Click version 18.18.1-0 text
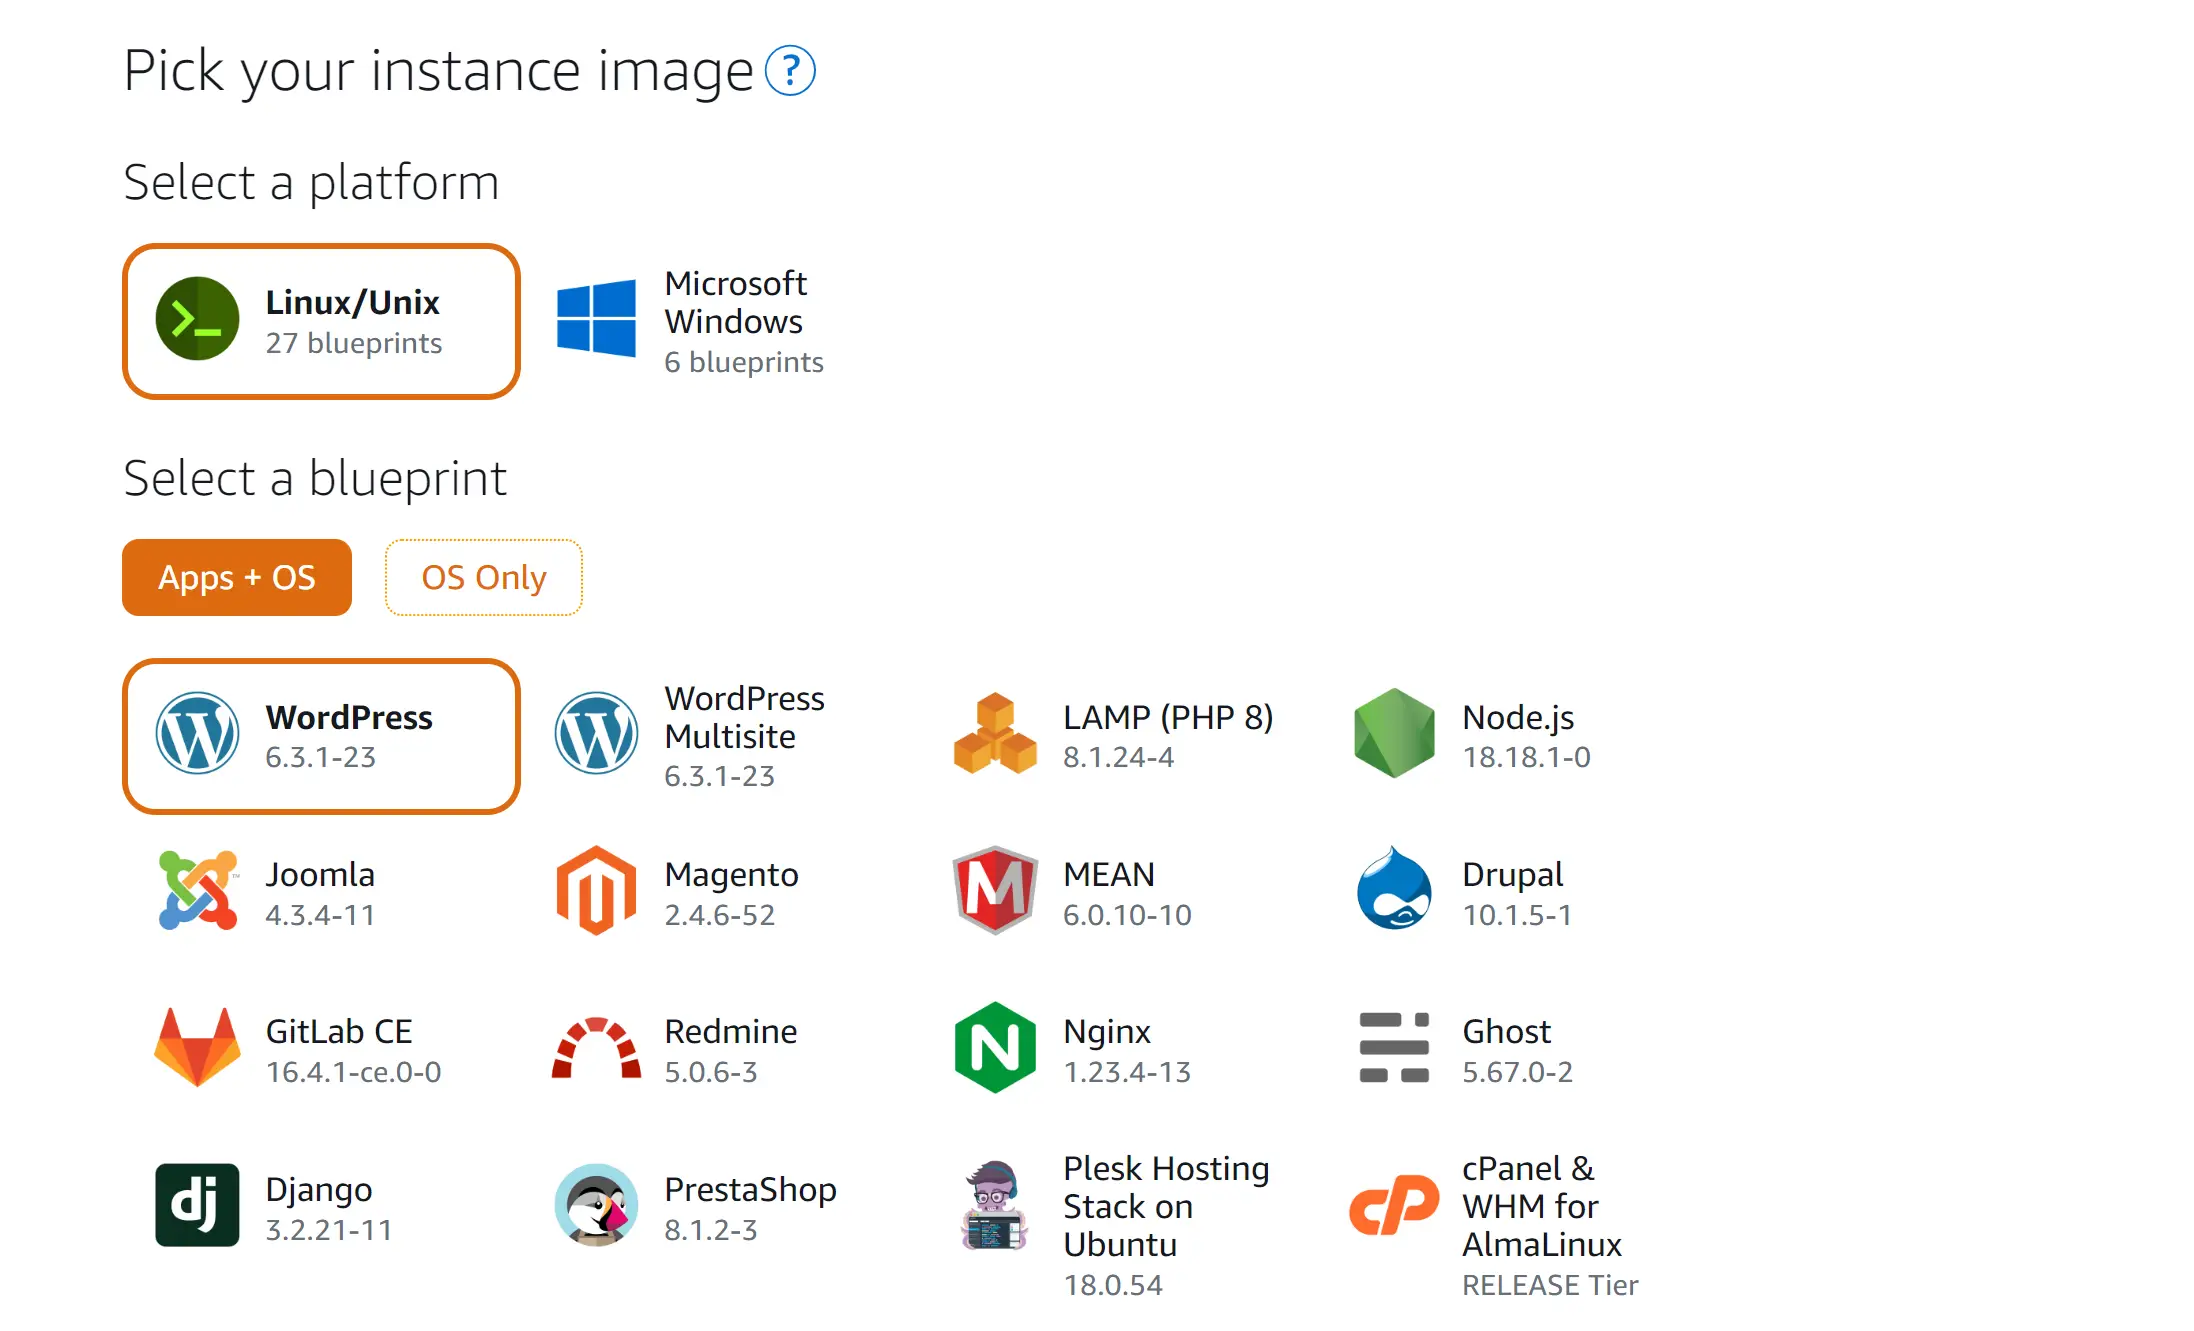2194x1331 pixels. 1526,757
